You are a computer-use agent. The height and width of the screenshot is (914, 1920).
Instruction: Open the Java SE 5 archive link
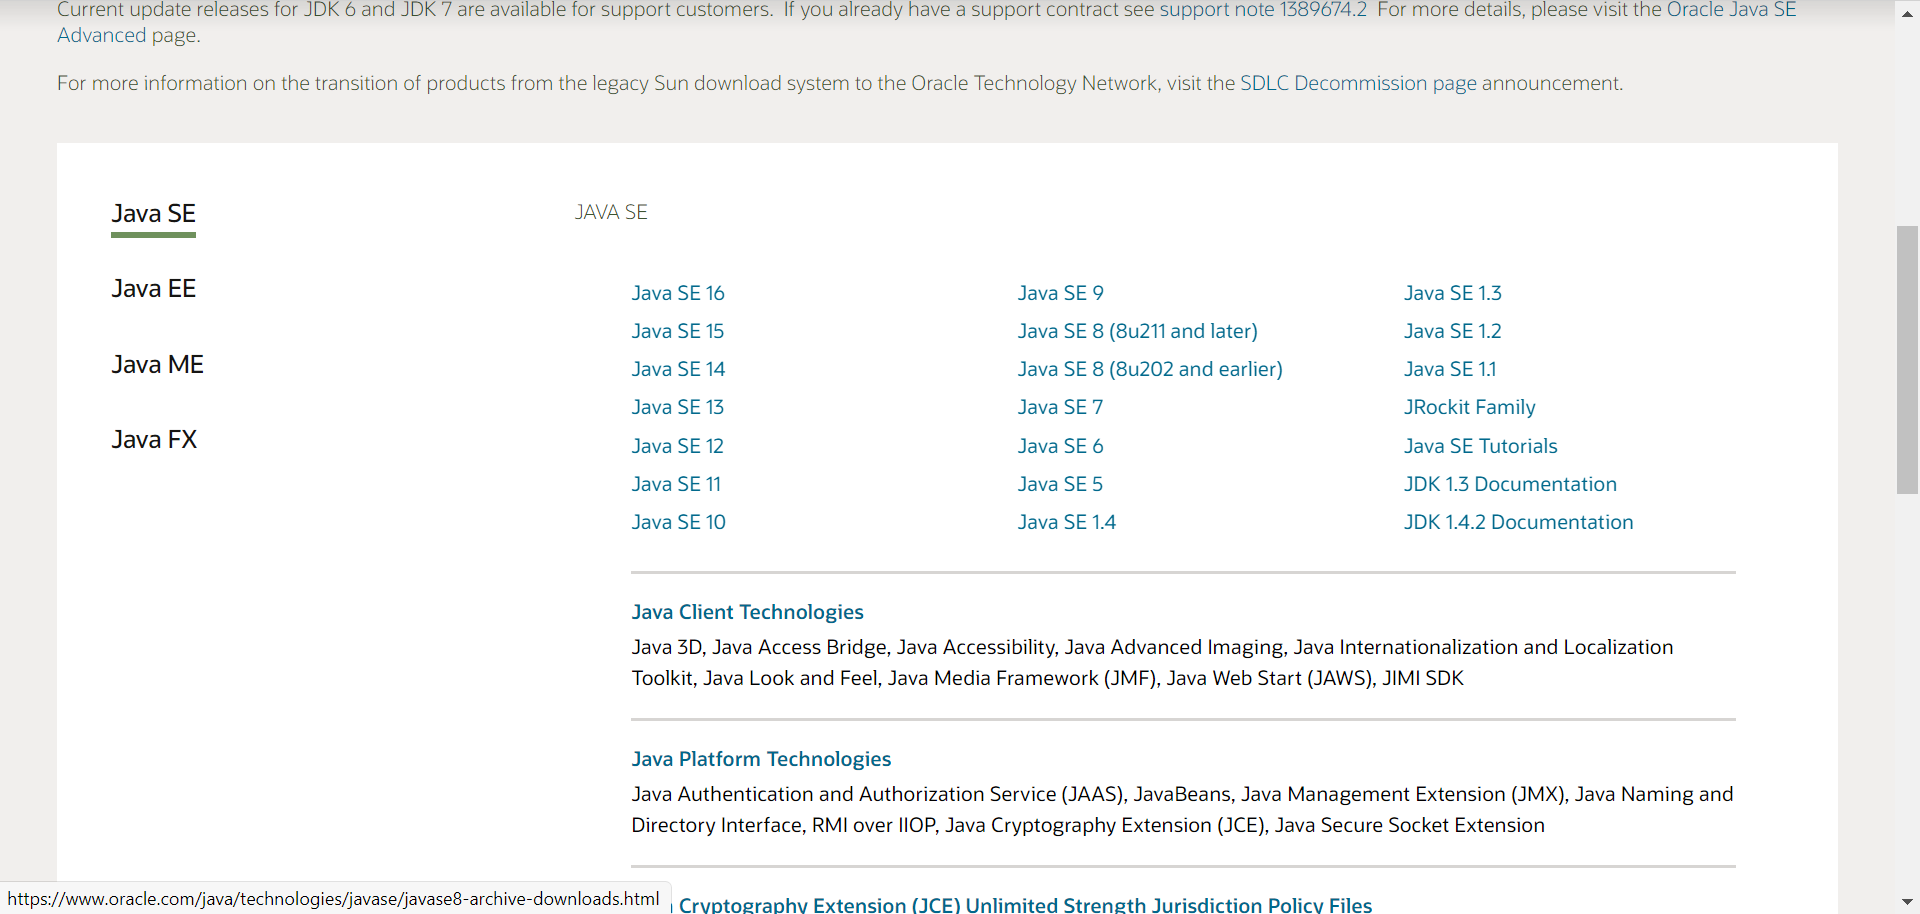click(x=1060, y=484)
